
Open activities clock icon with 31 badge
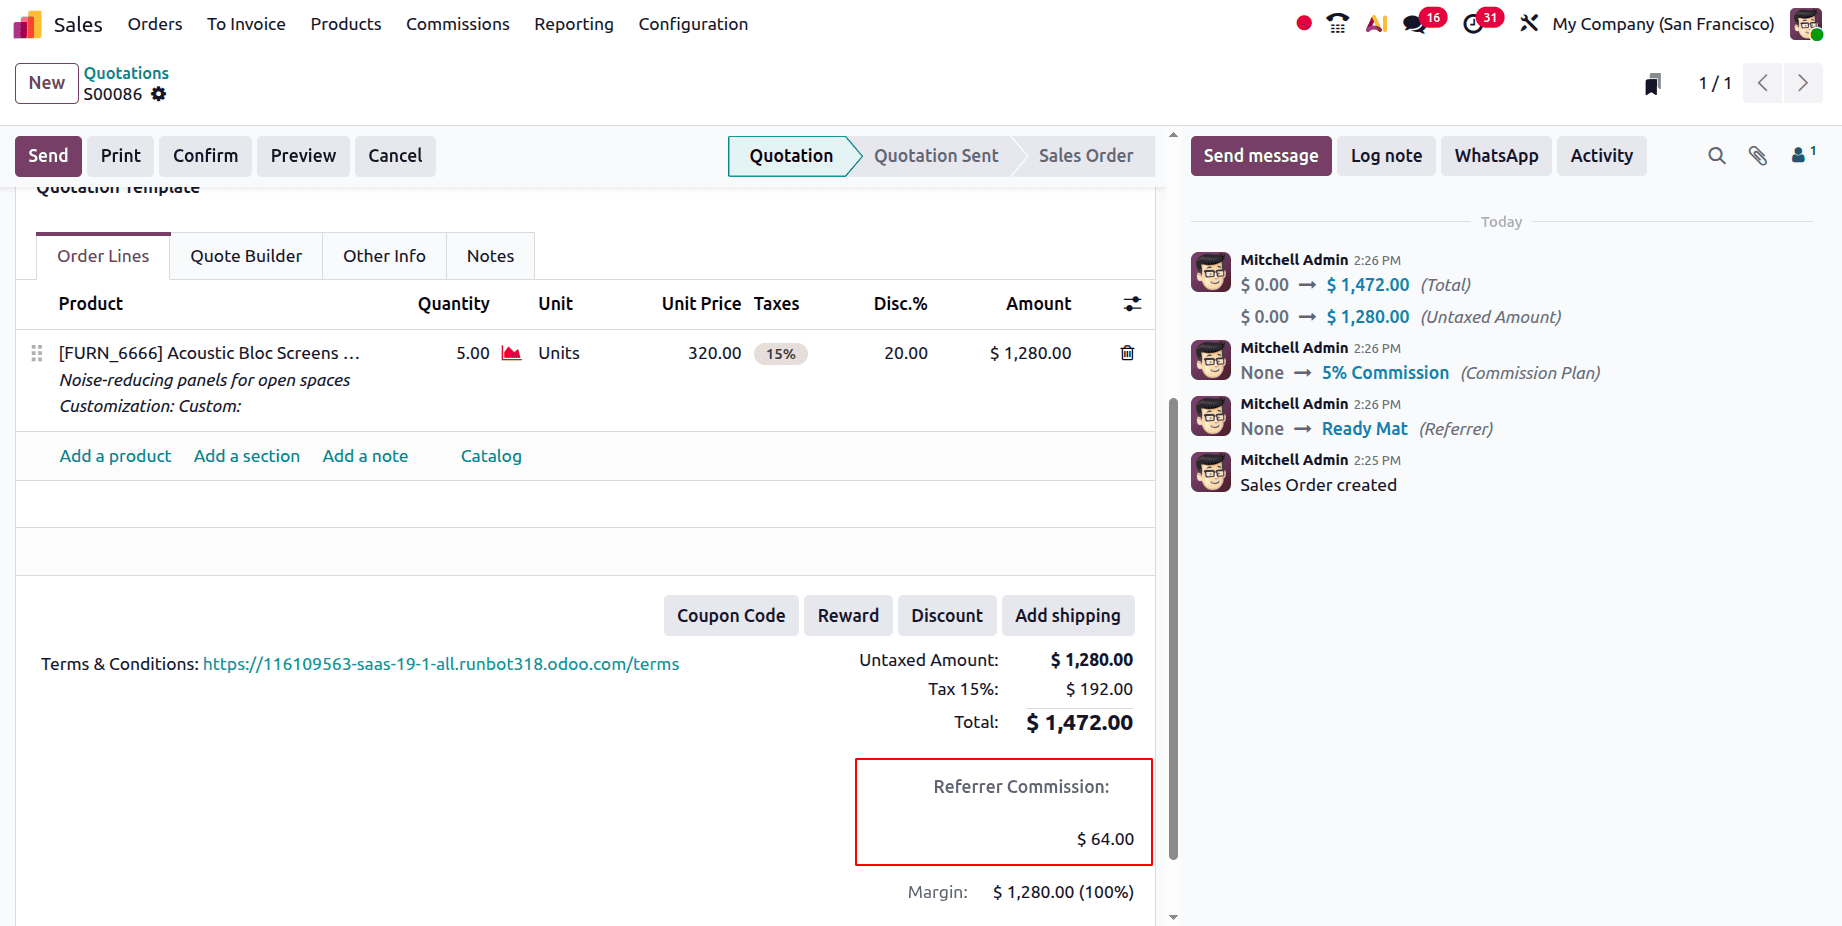1473,23
